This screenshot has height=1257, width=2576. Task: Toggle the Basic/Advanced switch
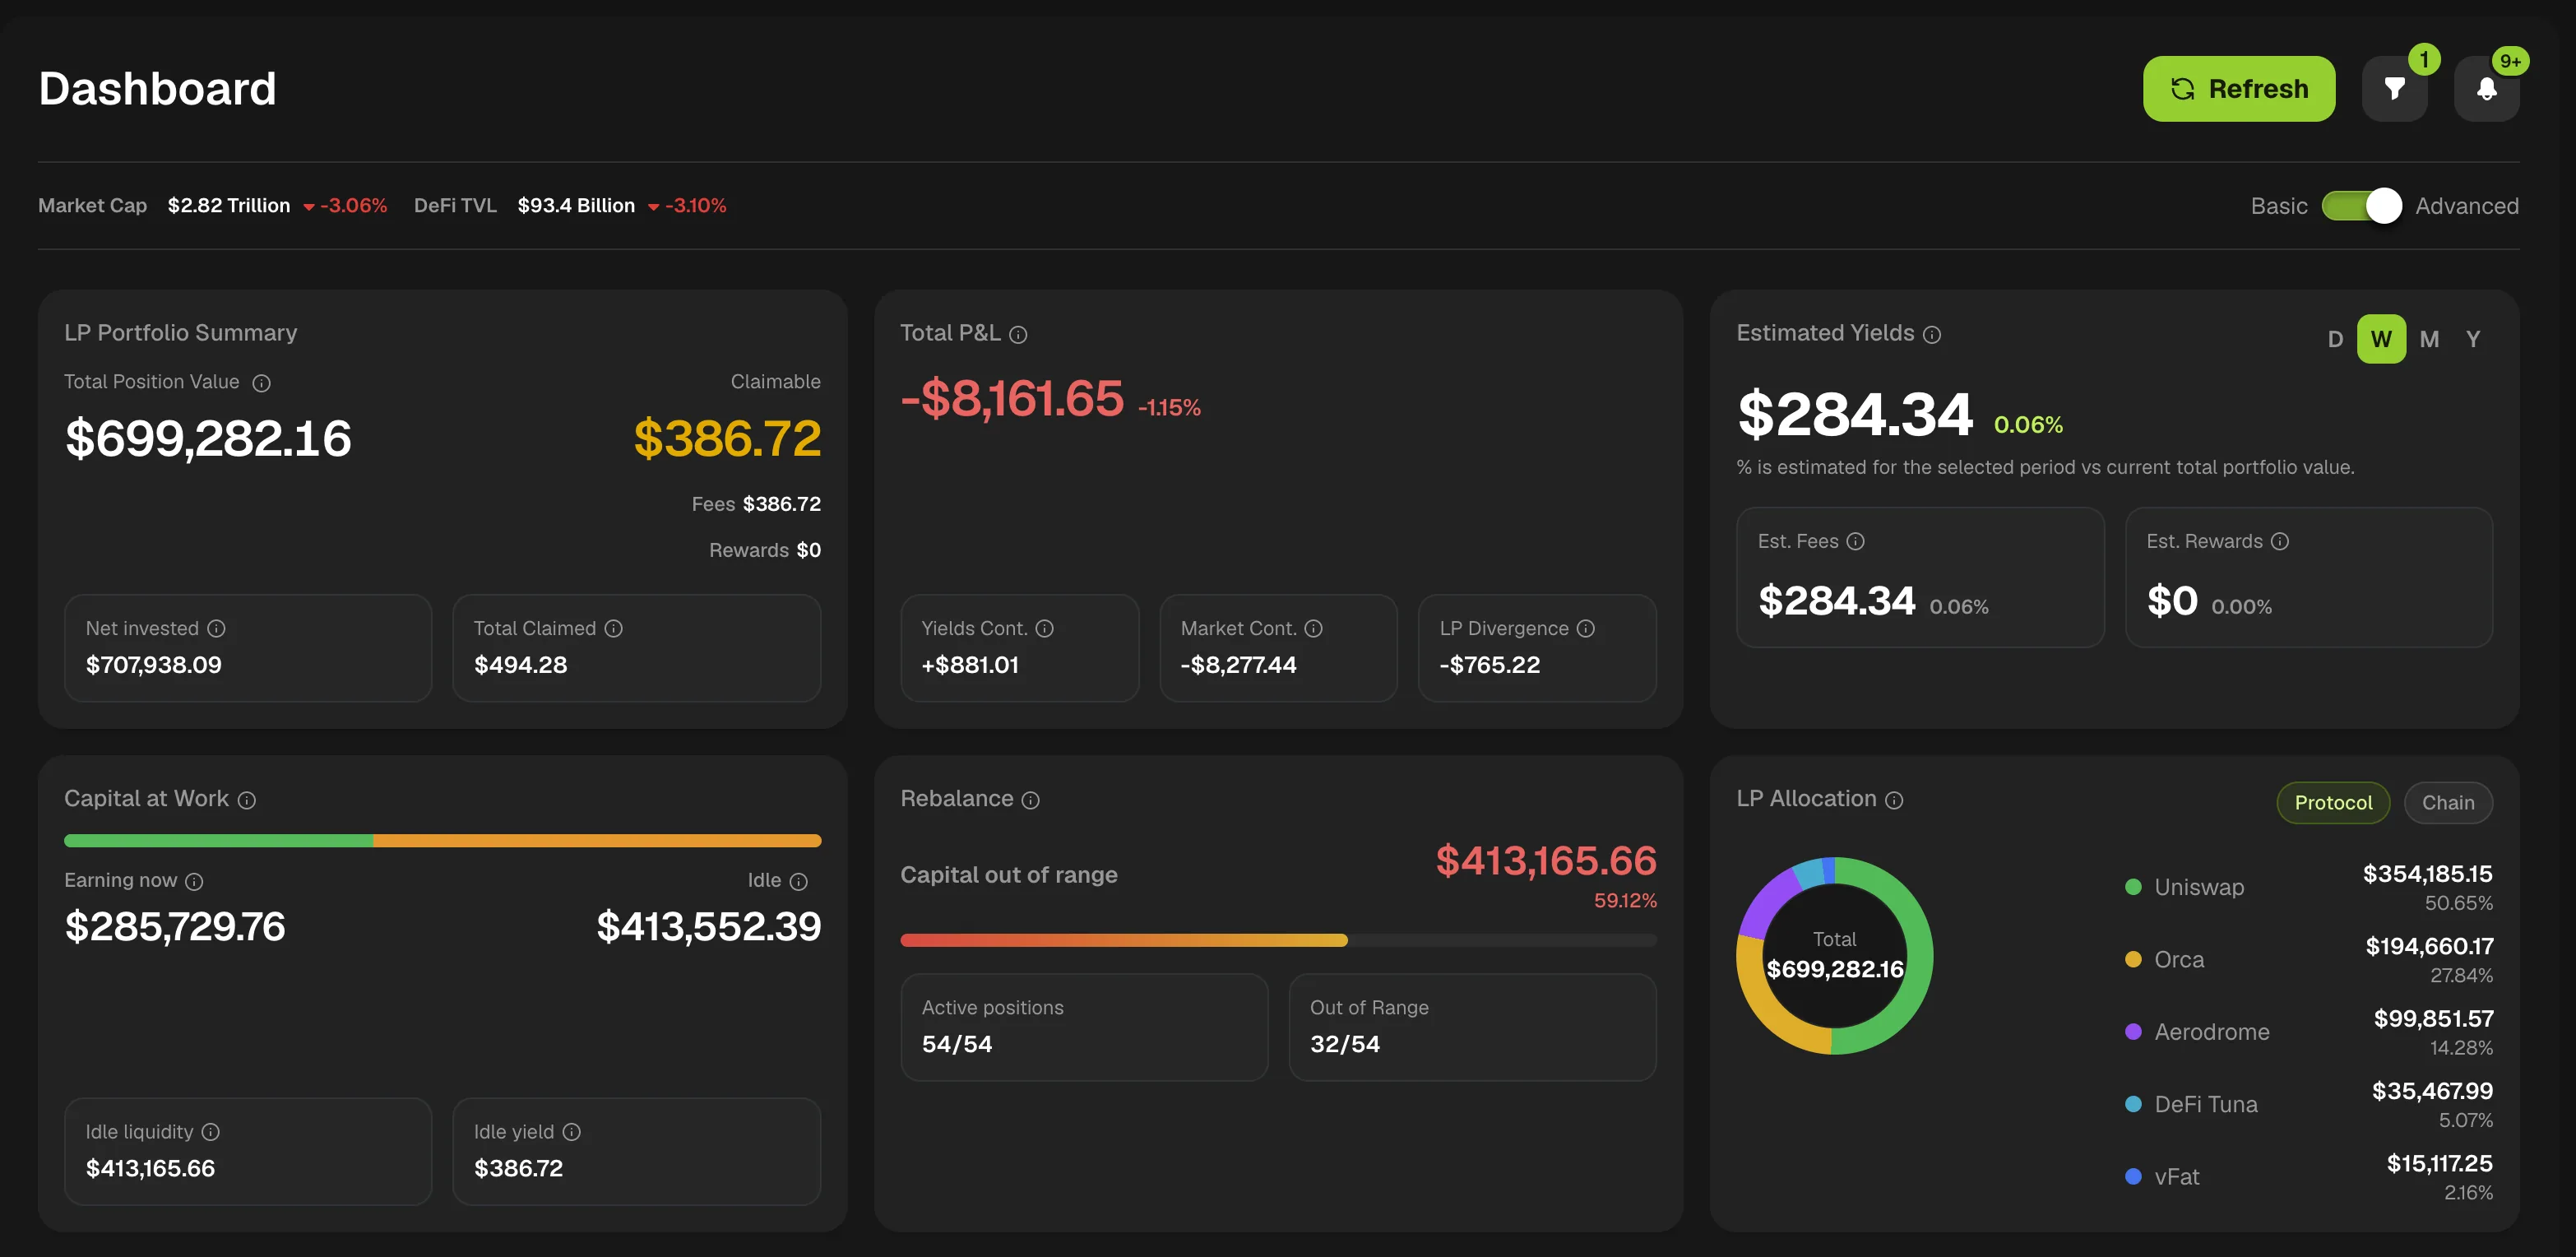point(2362,206)
